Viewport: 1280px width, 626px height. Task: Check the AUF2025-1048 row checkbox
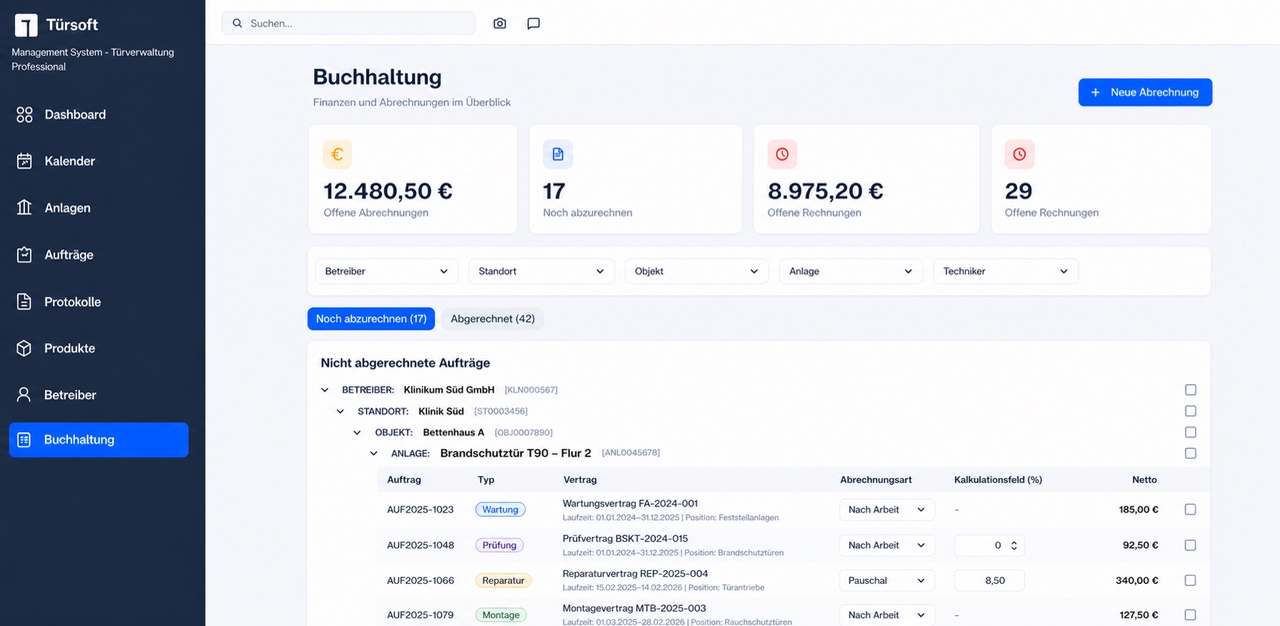[1190, 545]
